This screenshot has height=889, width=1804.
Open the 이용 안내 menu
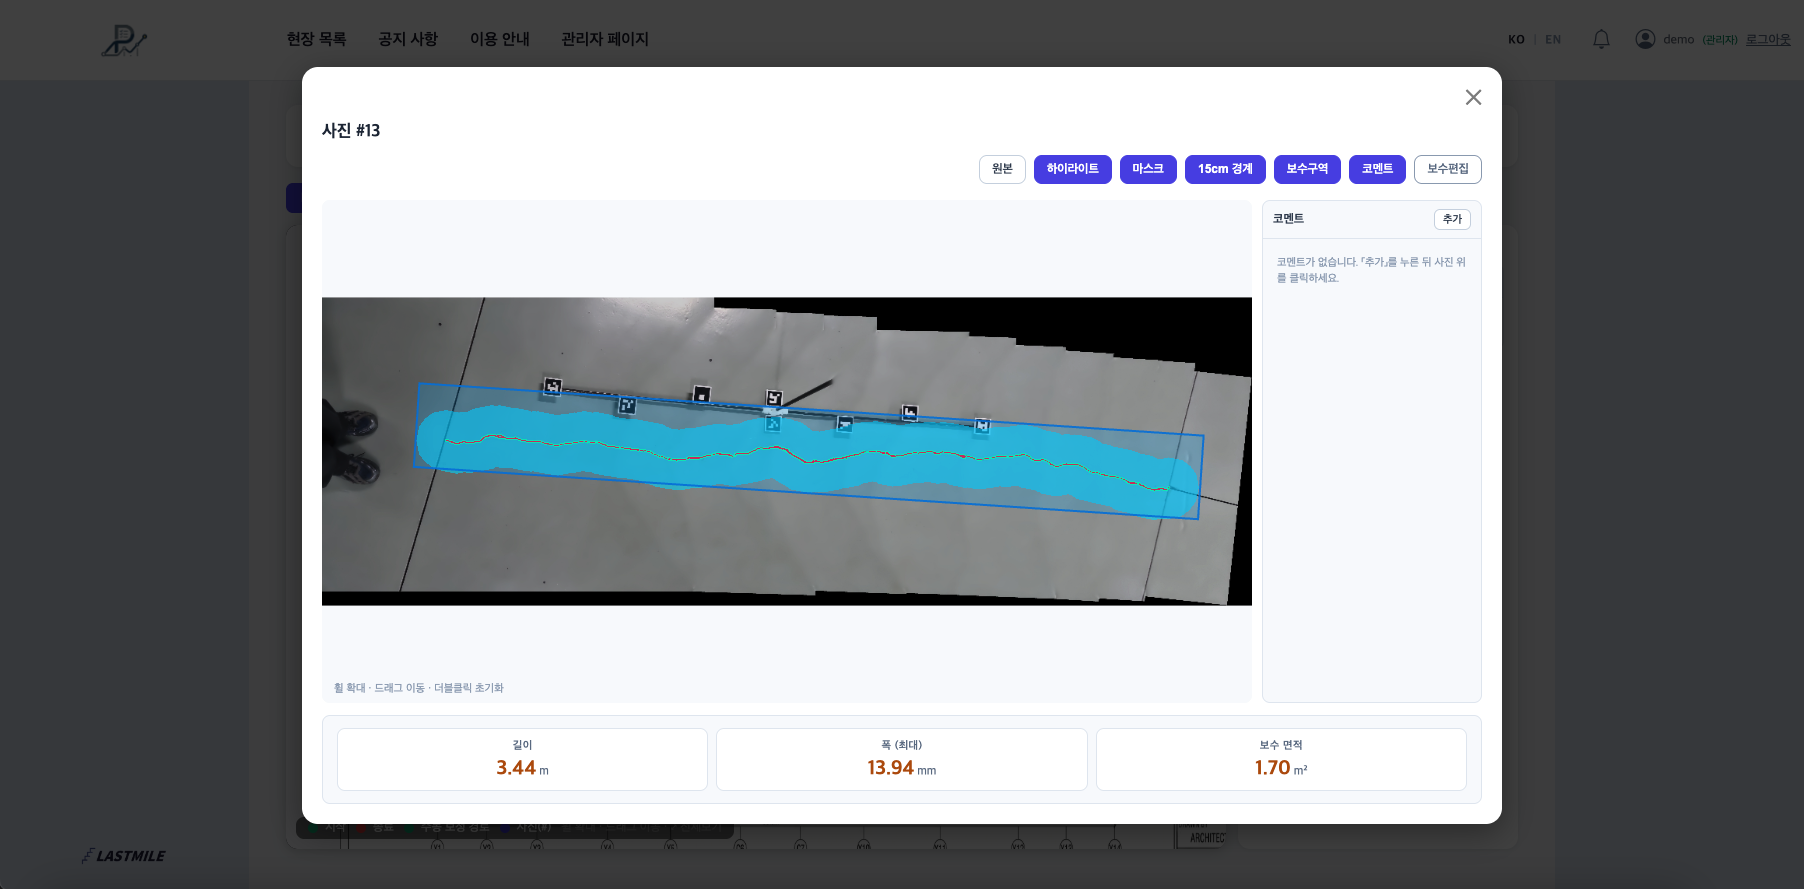[x=500, y=39]
